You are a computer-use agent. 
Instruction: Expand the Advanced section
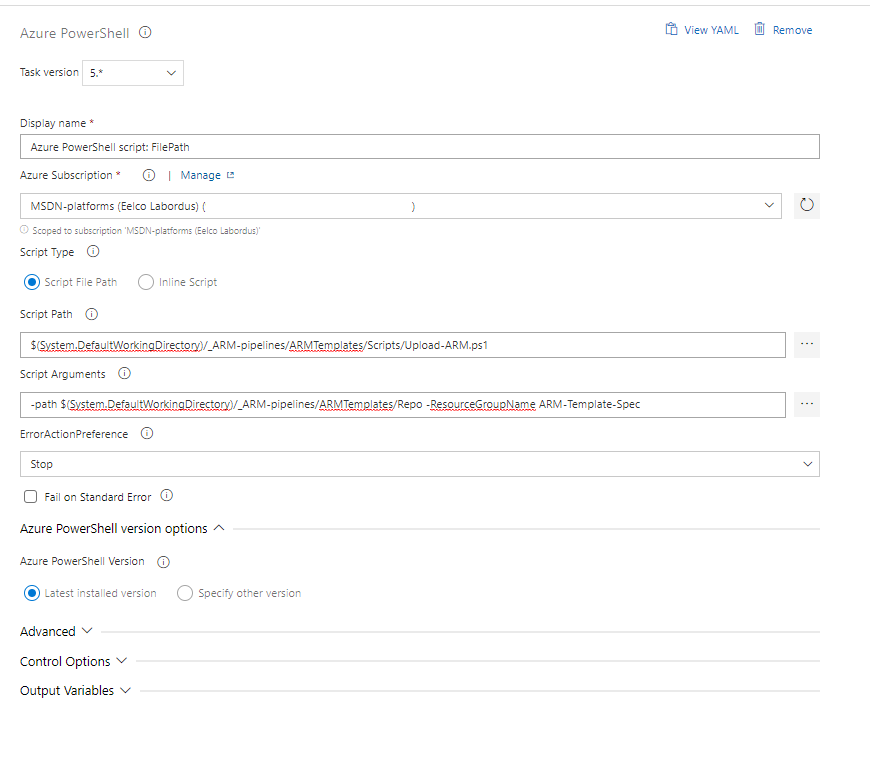pyautogui.click(x=56, y=632)
